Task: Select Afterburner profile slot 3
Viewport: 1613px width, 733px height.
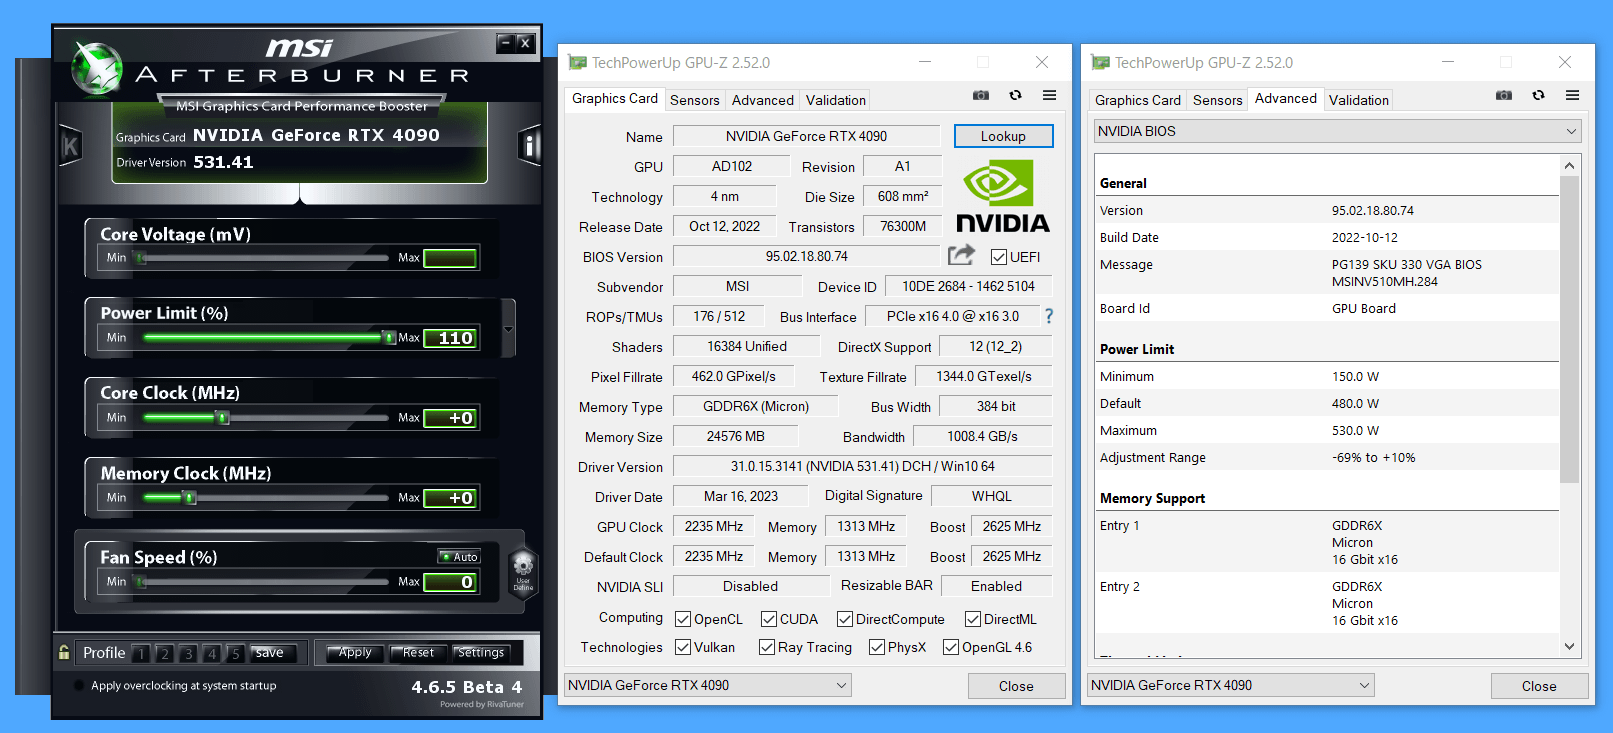Action: 187,654
